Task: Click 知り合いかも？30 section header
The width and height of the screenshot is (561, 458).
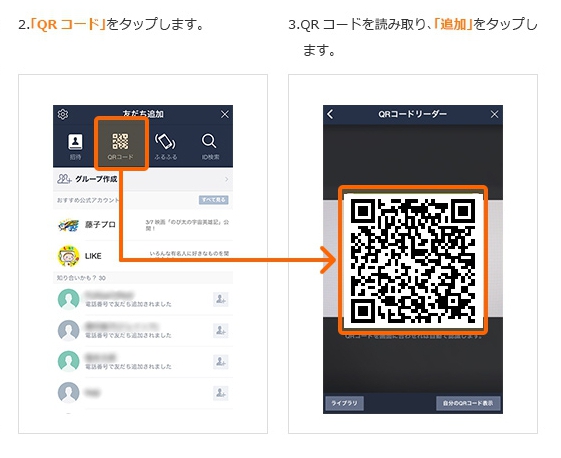Action: point(143,278)
